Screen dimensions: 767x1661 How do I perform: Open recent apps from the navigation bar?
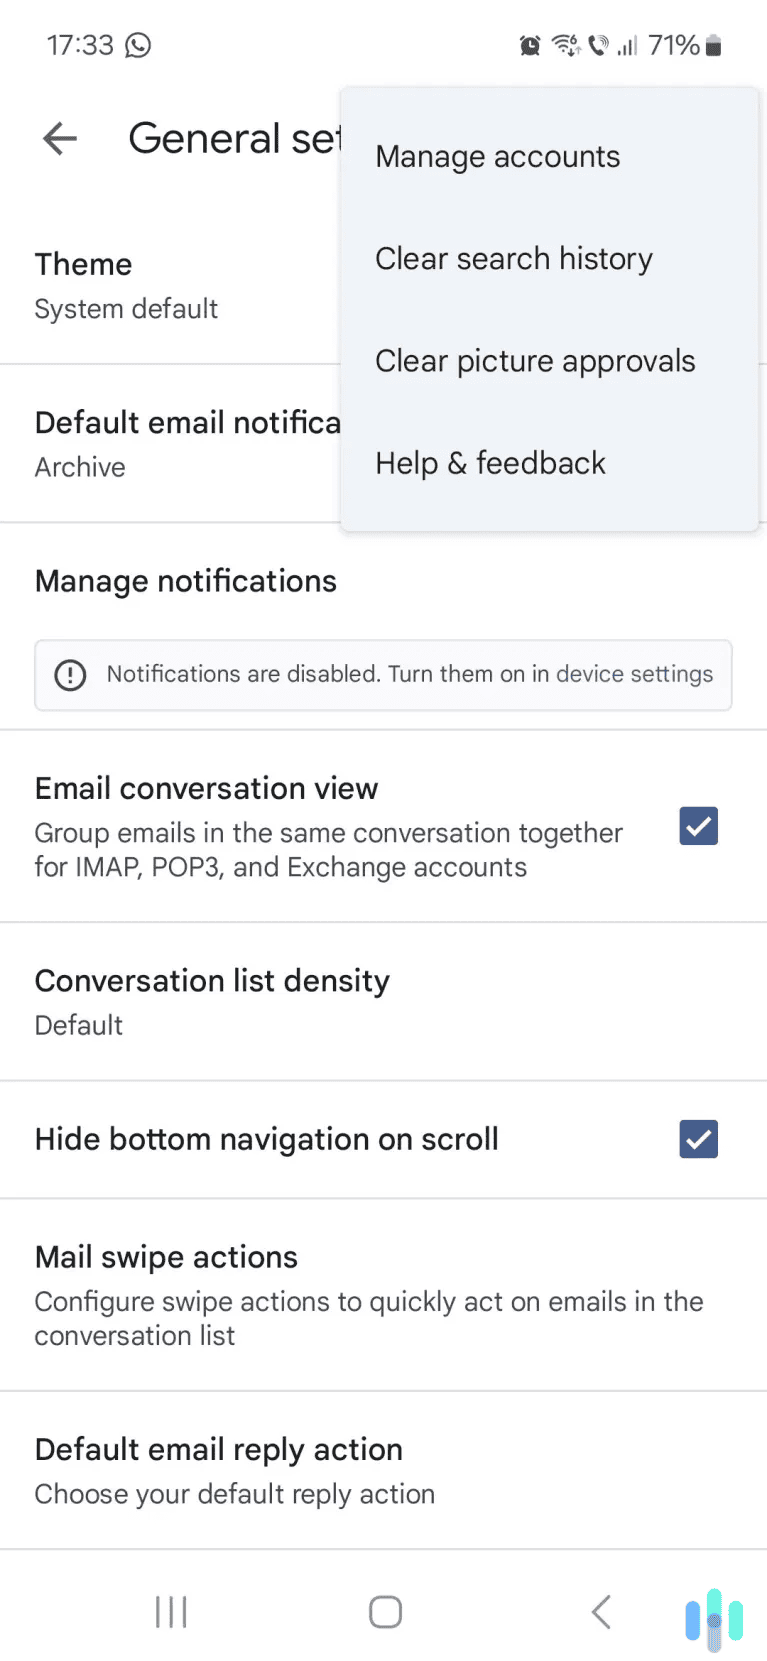[170, 1611]
